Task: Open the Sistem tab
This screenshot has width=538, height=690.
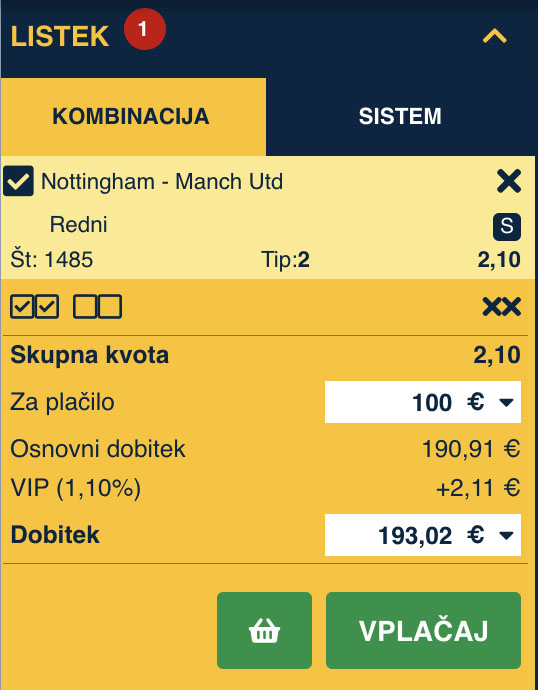Action: [400, 117]
